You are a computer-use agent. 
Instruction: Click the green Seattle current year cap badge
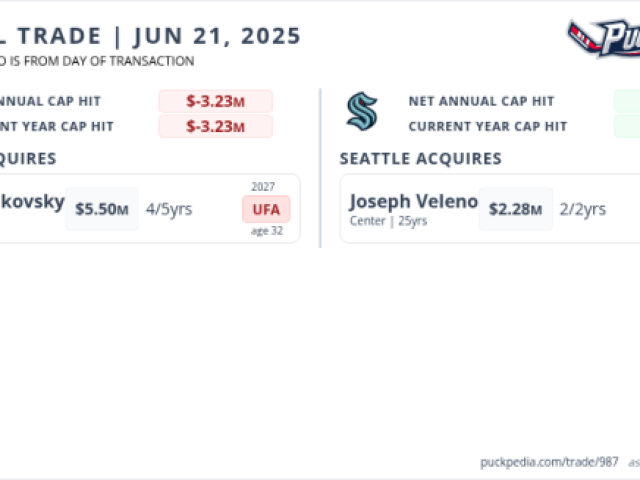(x=627, y=127)
